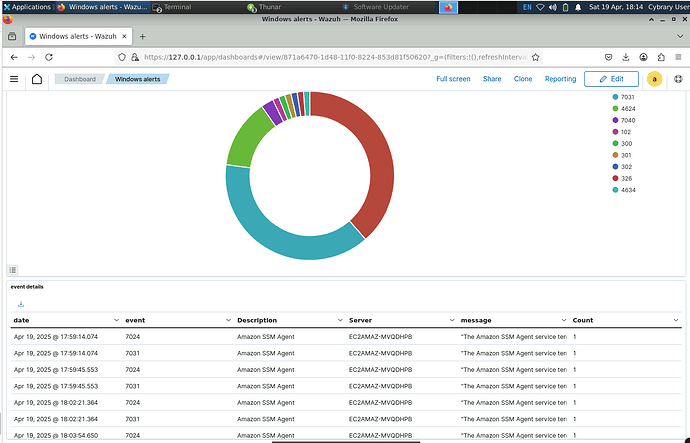Open the Share menu

click(x=492, y=79)
